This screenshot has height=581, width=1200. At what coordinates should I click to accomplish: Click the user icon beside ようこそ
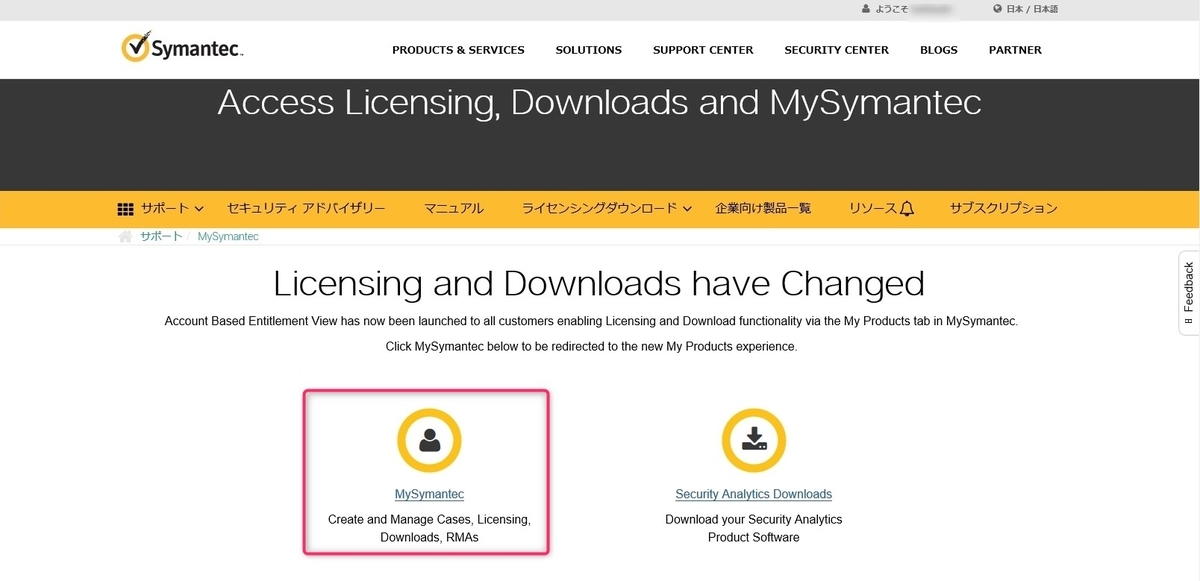(x=866, y=9)
